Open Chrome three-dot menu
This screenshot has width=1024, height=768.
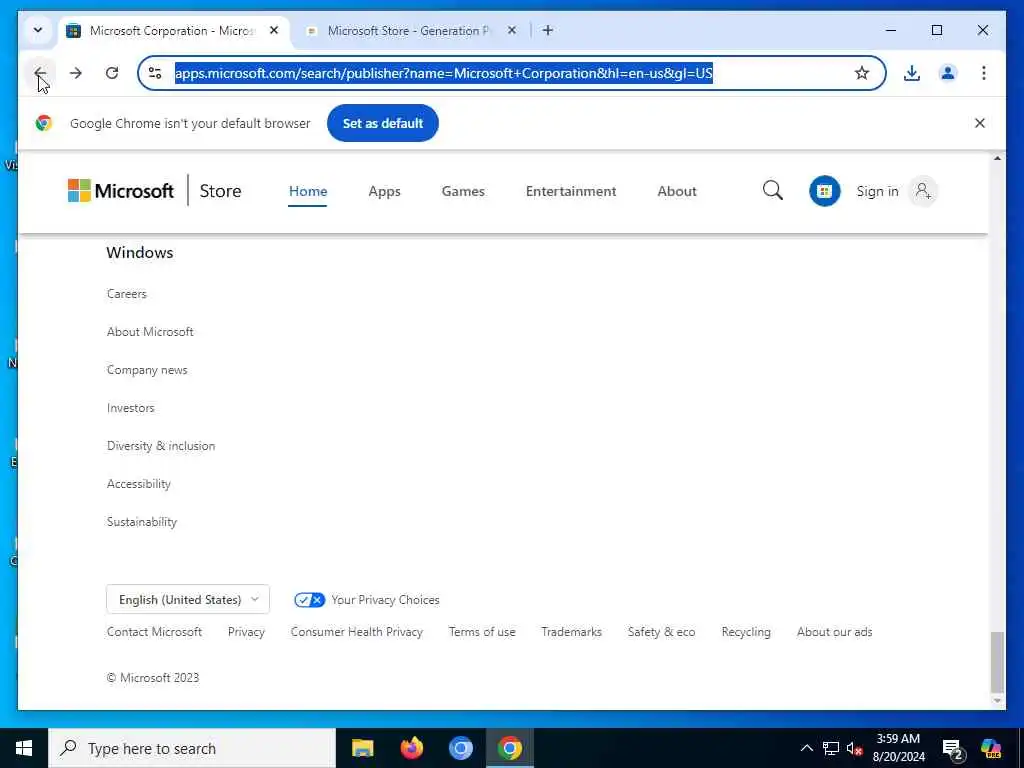[x=984, y=73]
